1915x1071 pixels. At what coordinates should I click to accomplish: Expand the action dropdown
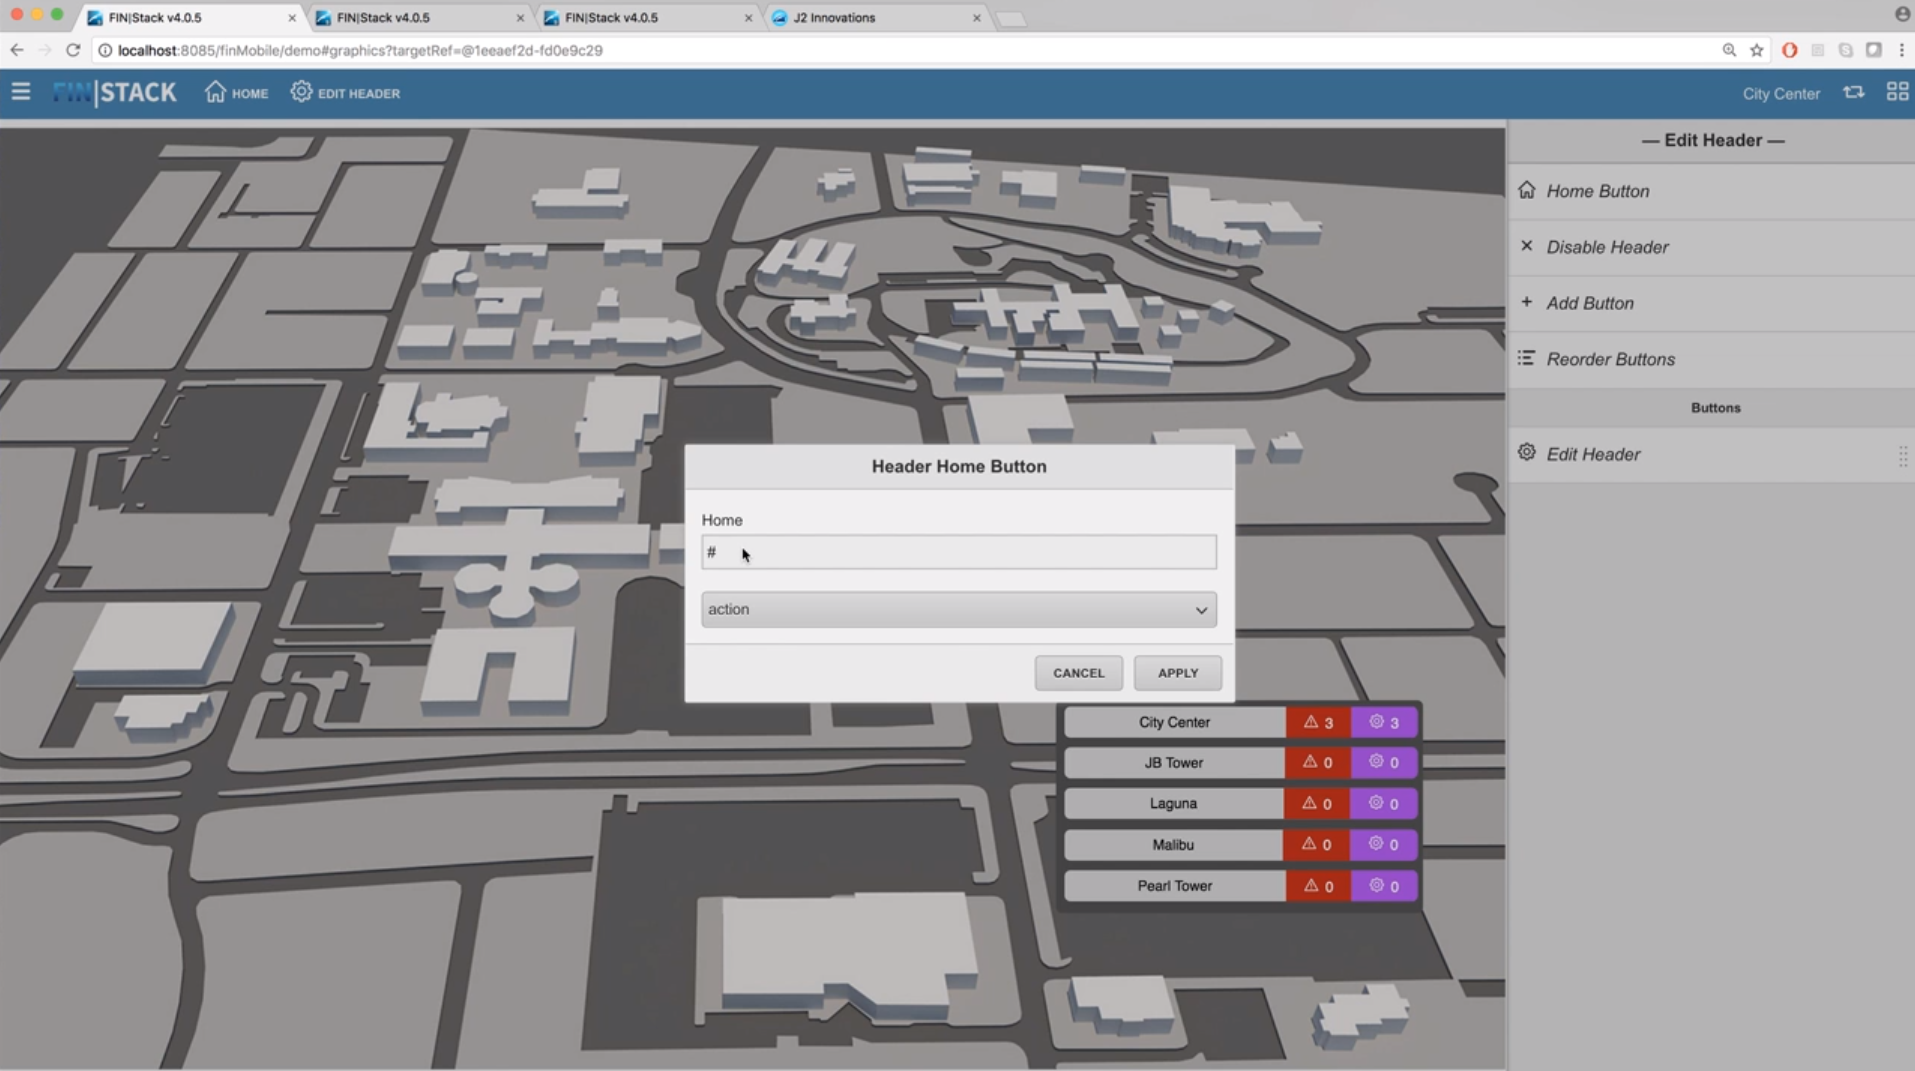coord(958,609)
